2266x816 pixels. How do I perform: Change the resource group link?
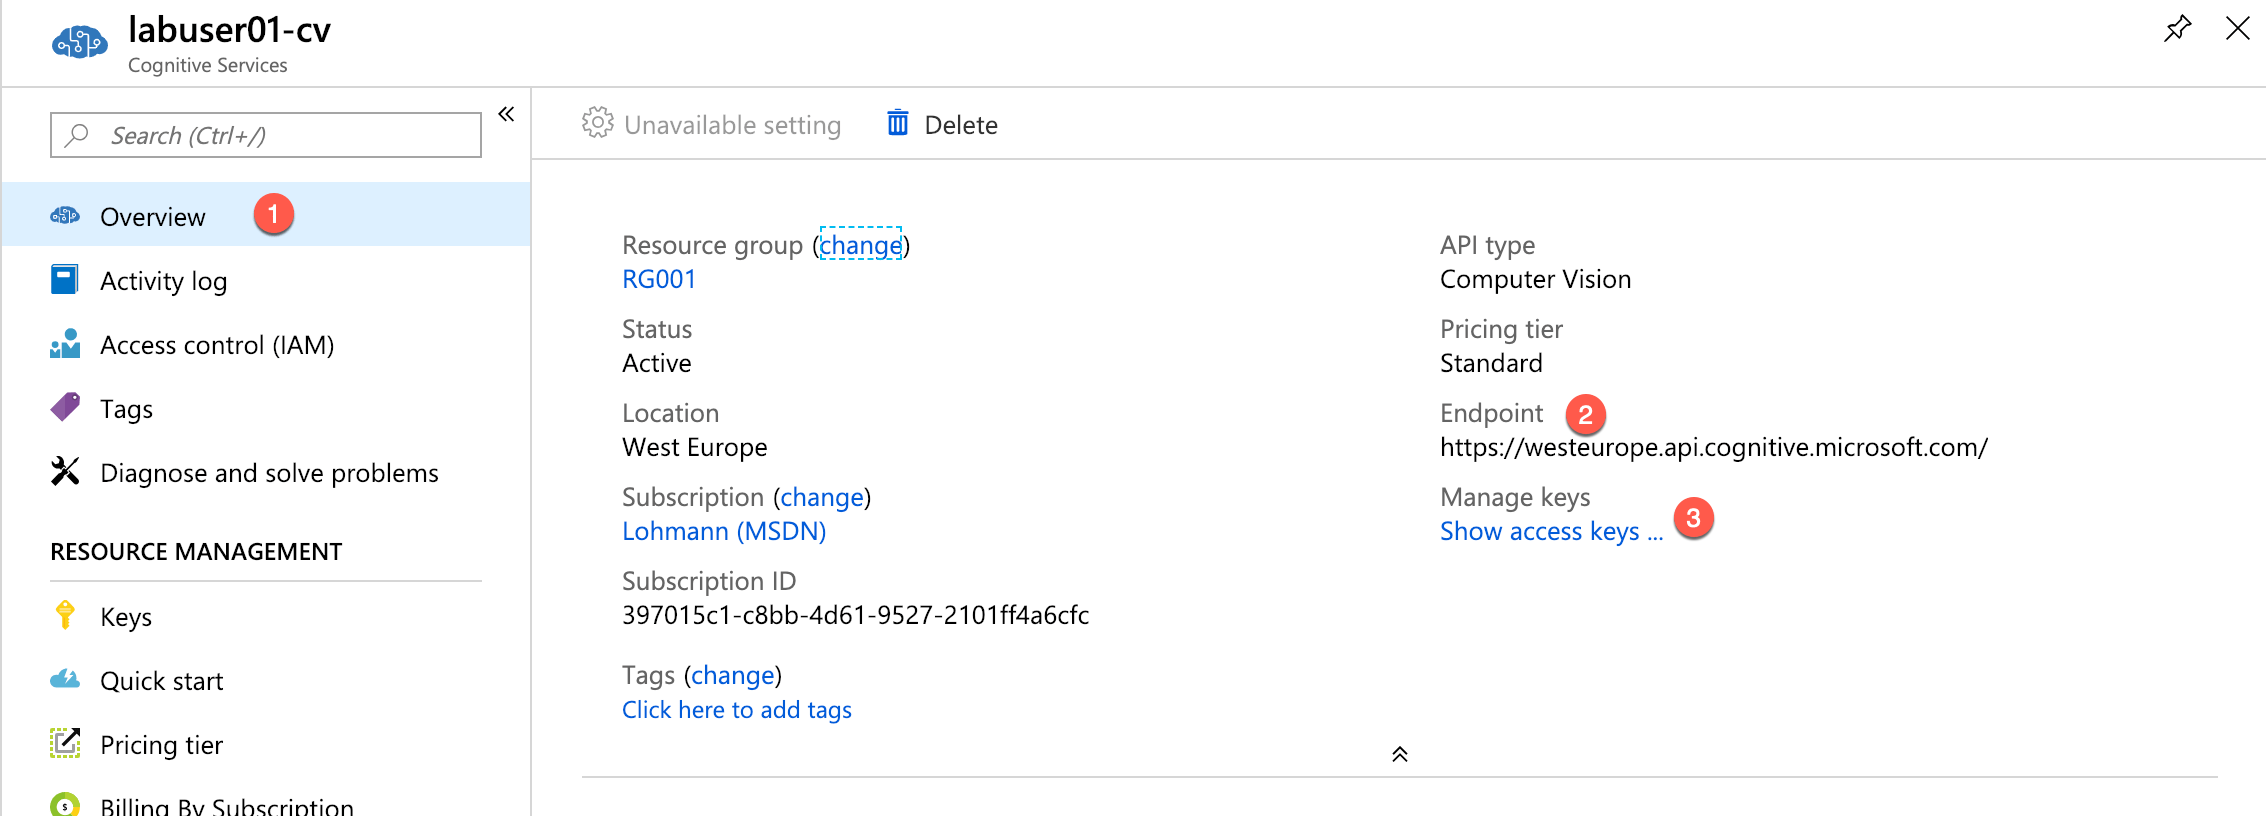(861, 245)
